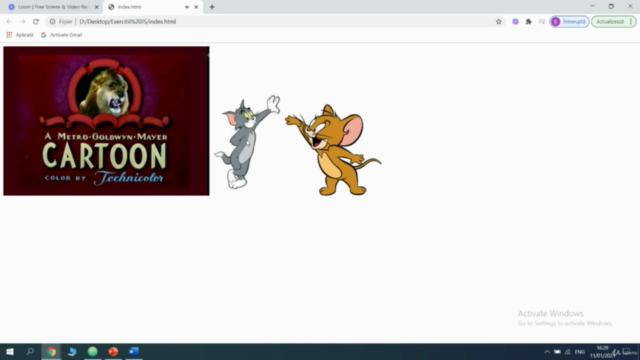Click the battery icon in system tray
640x360 pixels.
[557, 352]
